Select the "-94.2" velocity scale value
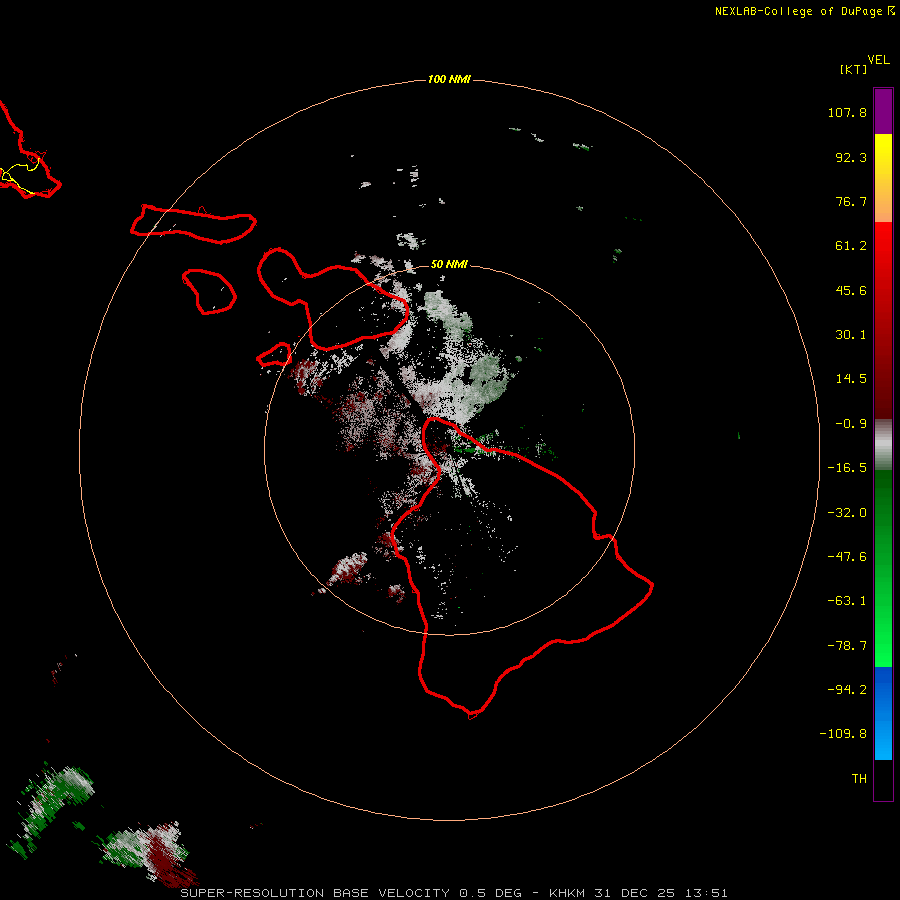The image size is (900, 900). coord(847,689)
